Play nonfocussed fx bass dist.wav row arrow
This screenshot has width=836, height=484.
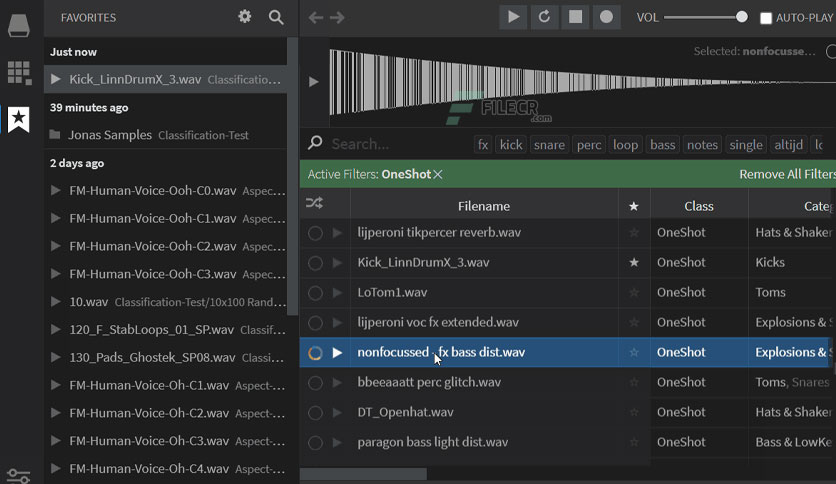pyautogui.click(x=337, y=352)
